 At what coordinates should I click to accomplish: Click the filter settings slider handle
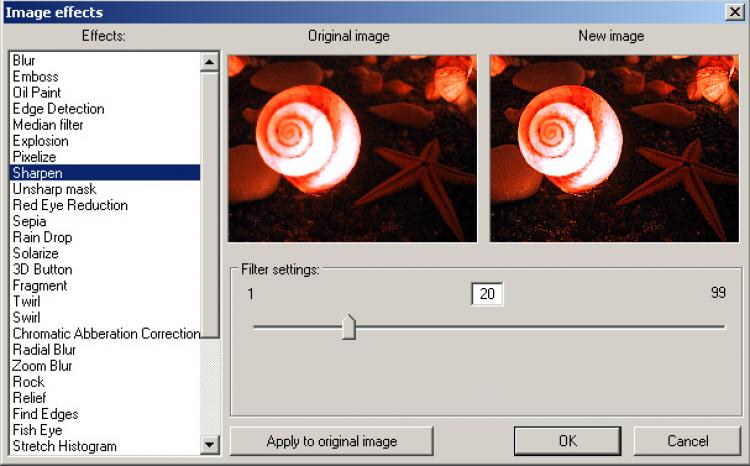pos(348,327)
